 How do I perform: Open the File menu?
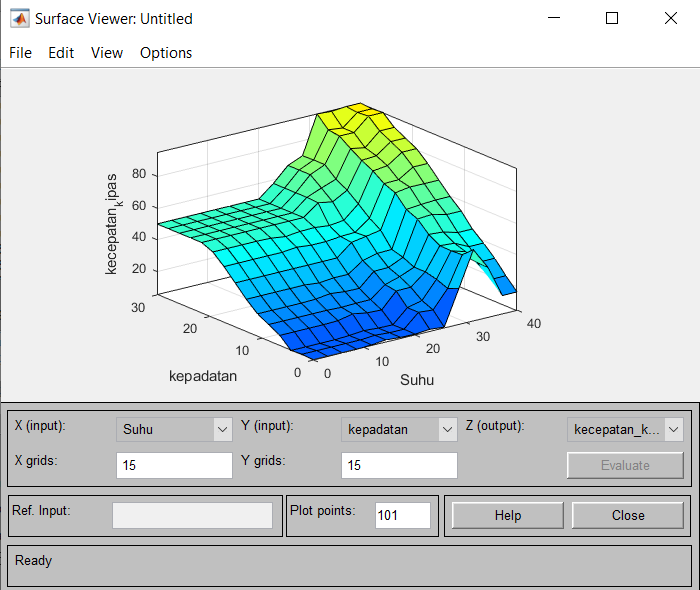tap(21, 53)
